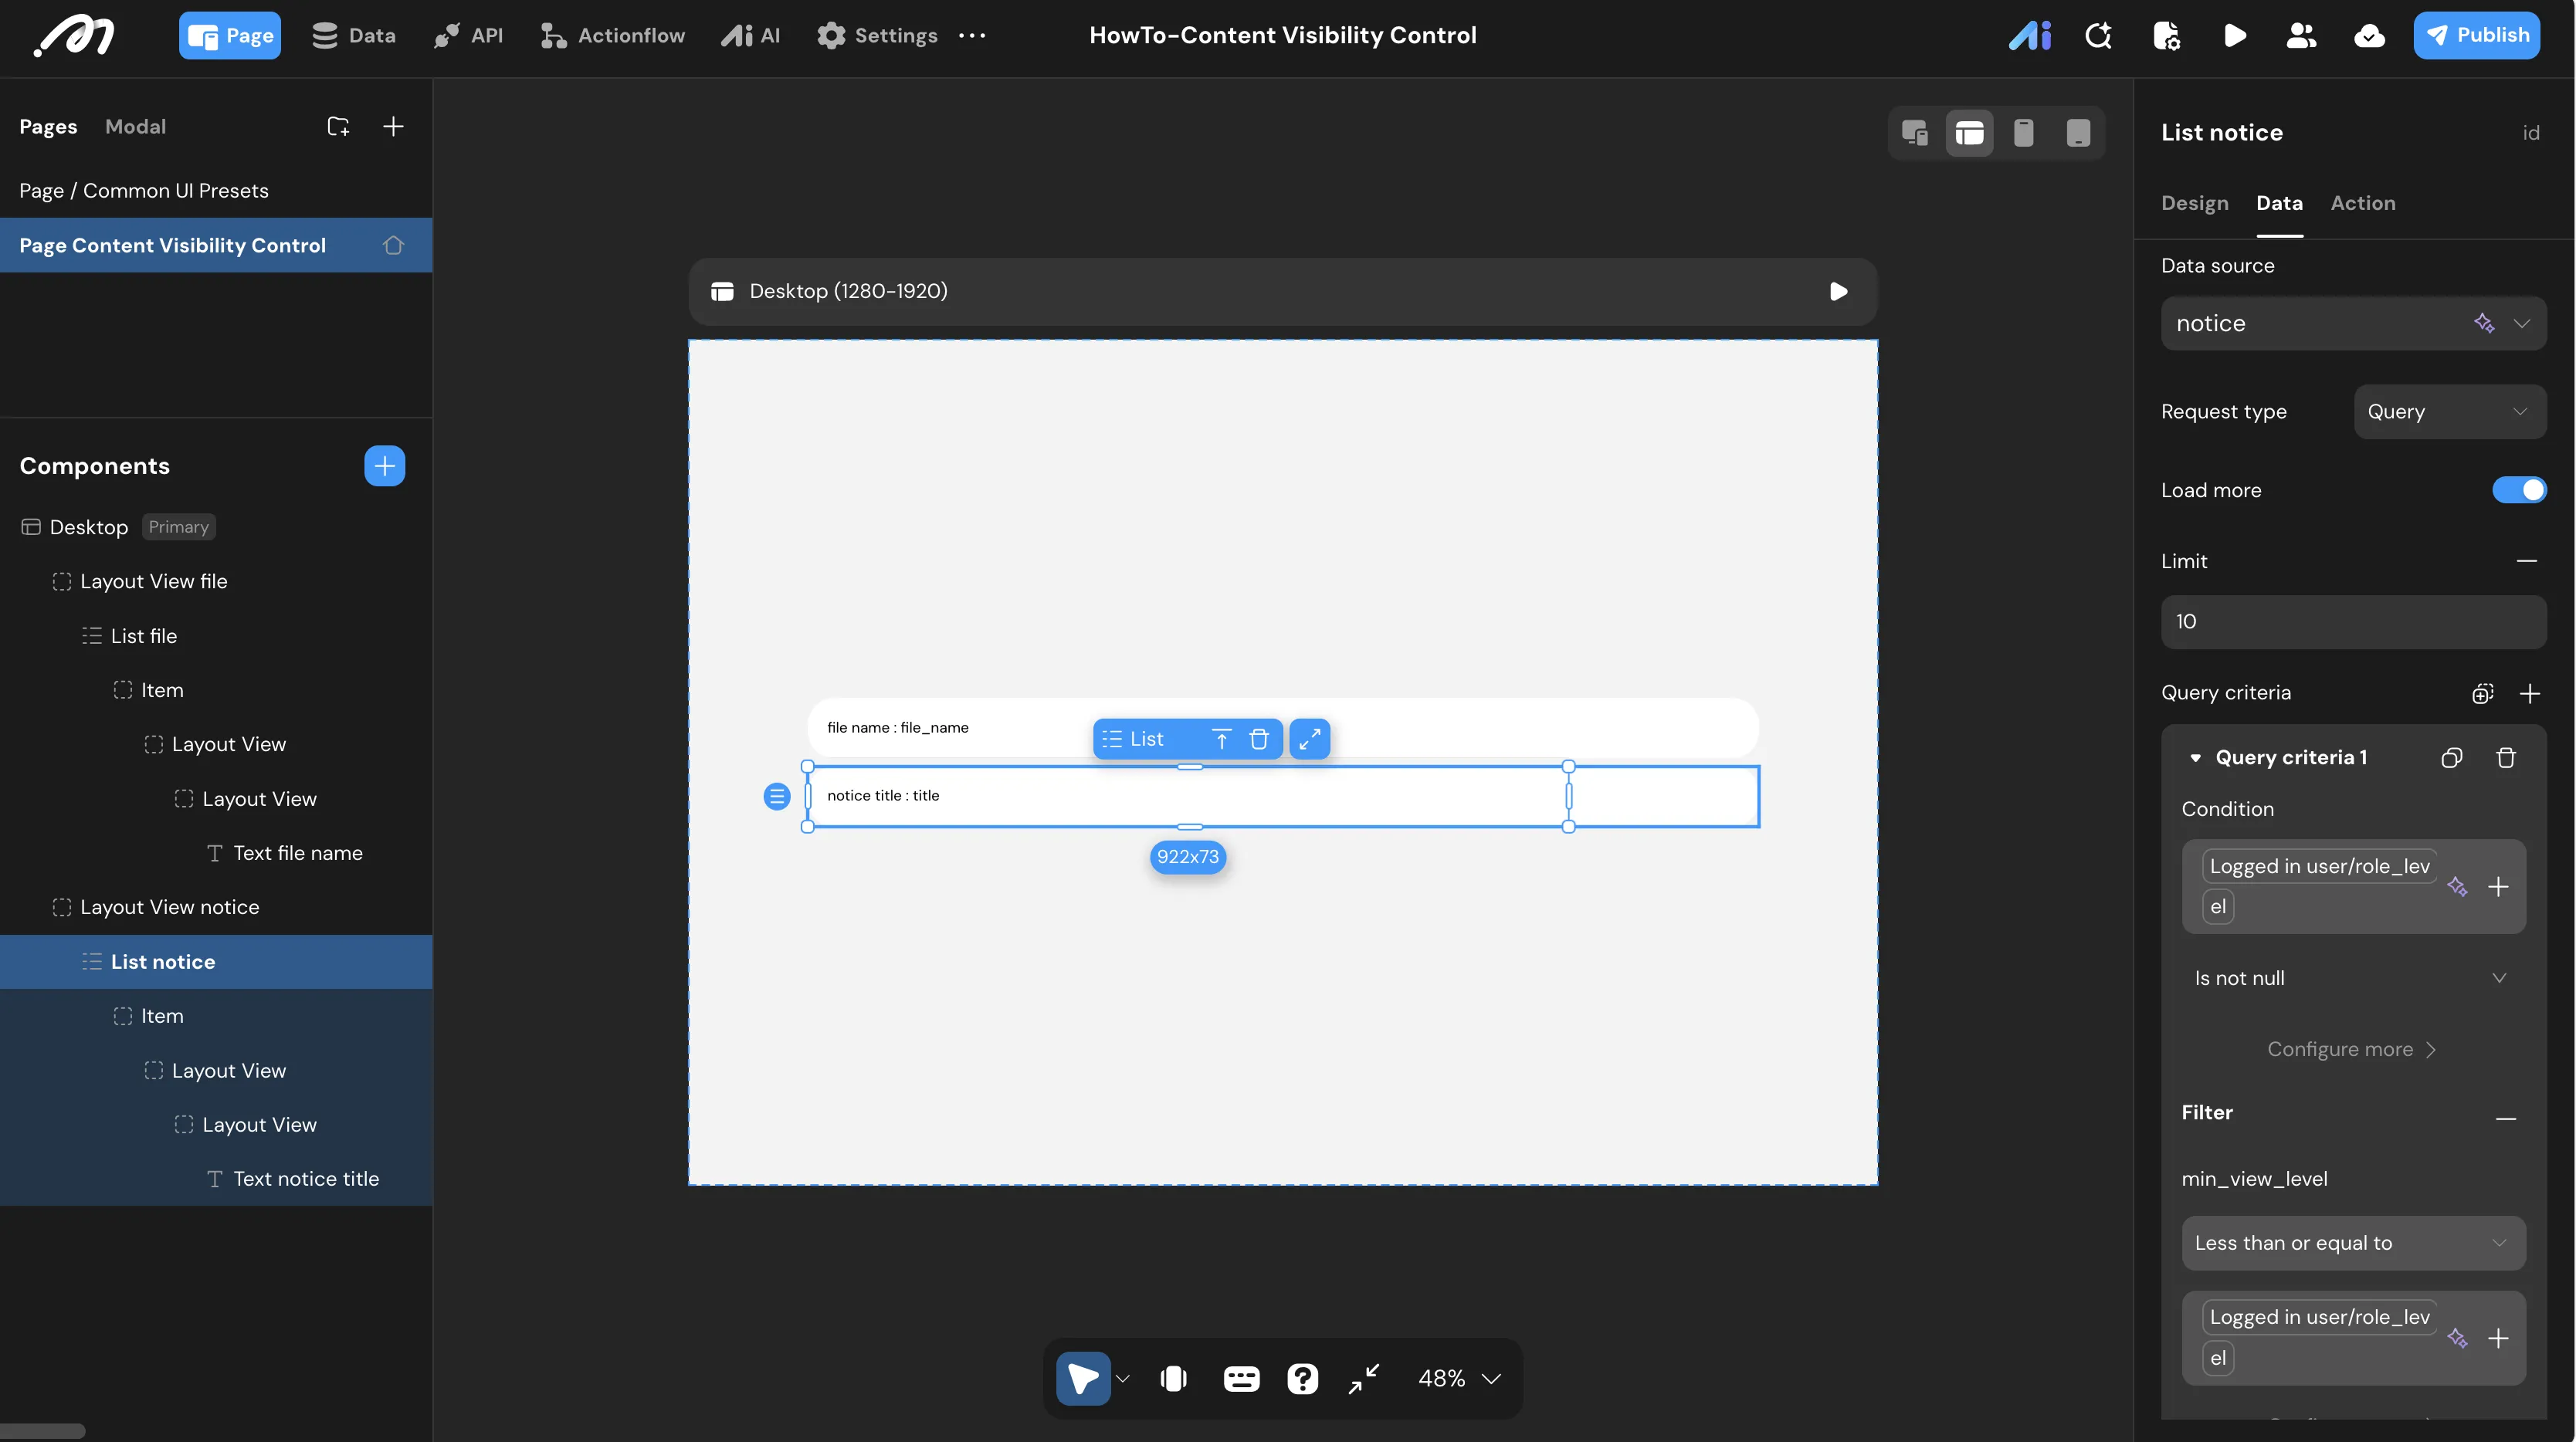Click the blue add component button
2576x1442 pixels.
(x=384, y=466)
